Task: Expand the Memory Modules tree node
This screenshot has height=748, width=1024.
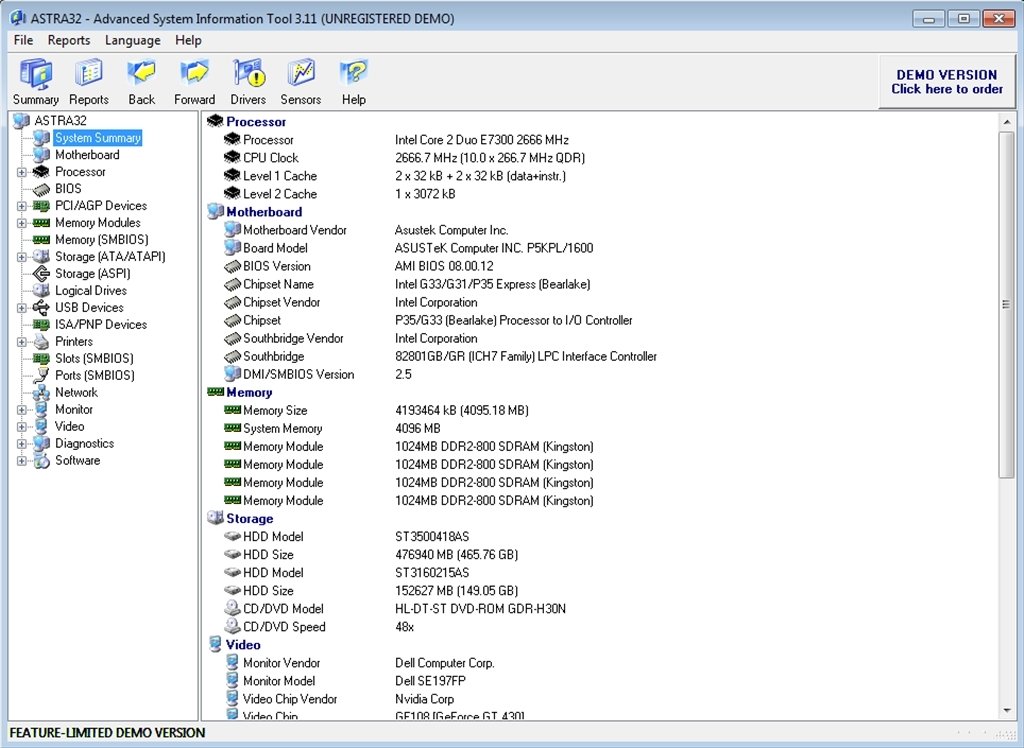Action: tap(22, 223)
